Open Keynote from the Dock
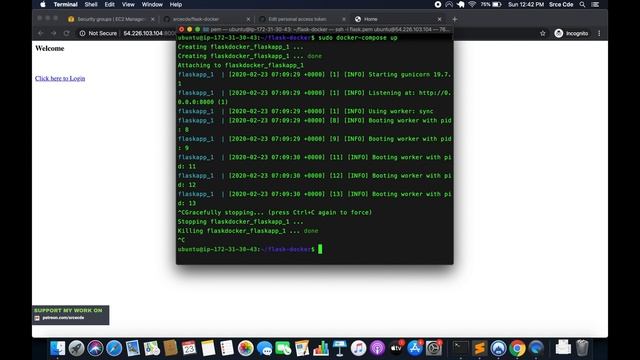640x360 pixels. point(340,348)
